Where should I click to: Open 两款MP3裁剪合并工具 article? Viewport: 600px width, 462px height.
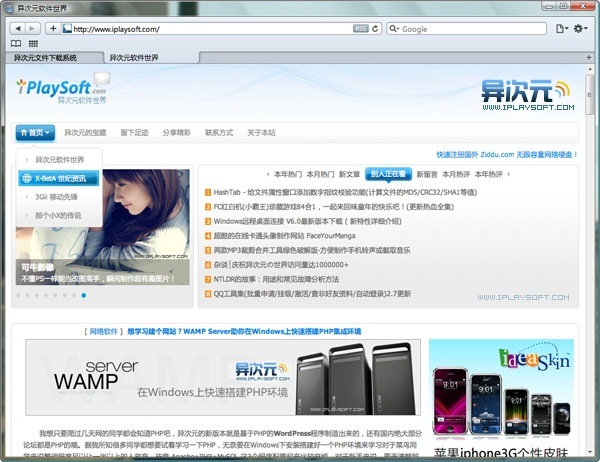click(312, 250)
